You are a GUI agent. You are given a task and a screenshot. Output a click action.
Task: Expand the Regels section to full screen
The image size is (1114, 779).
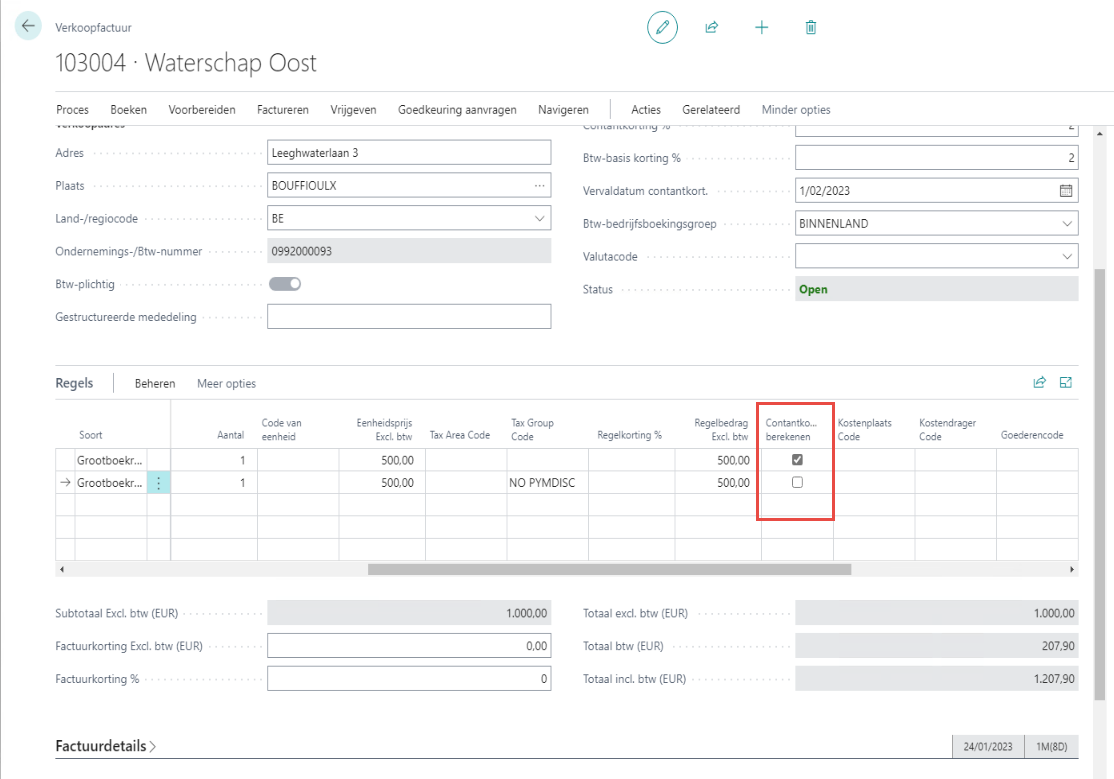pos(1066,382)
